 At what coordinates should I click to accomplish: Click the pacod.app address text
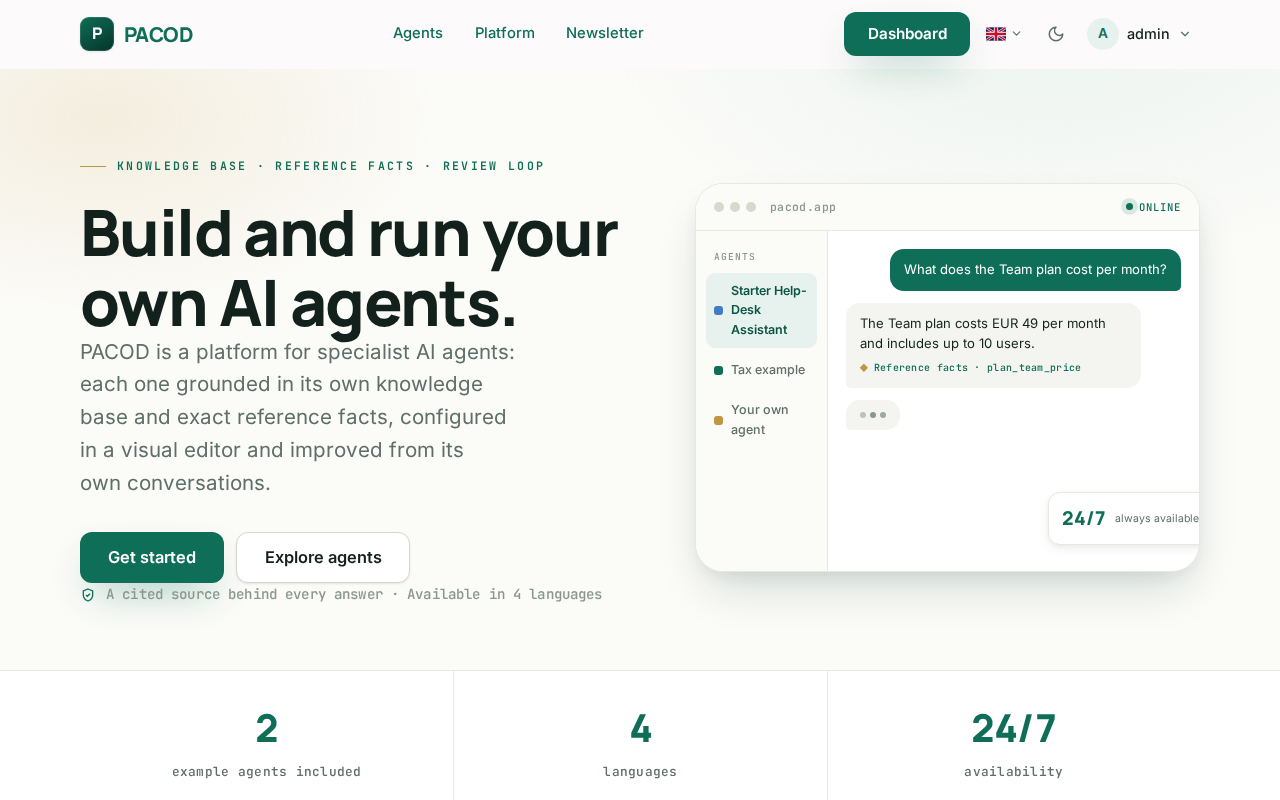point(803,207)
